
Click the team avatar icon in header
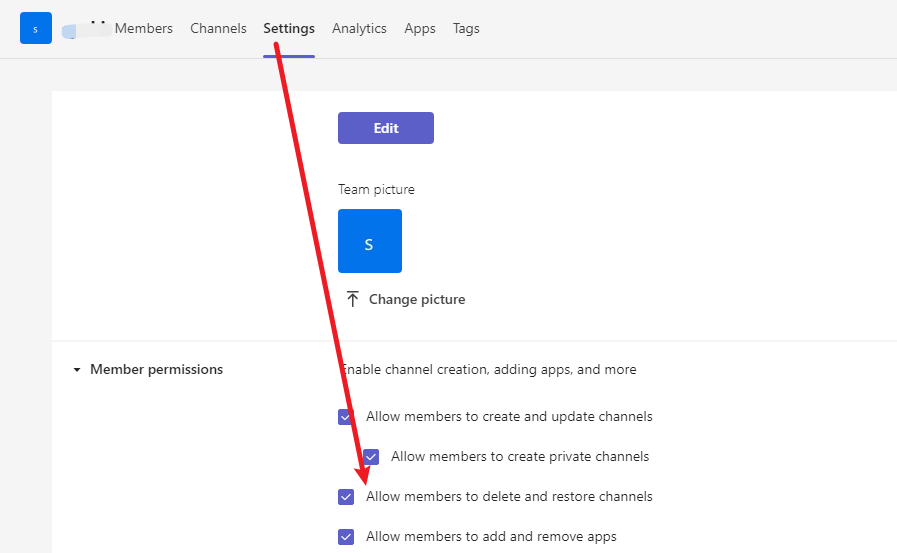(35, 28)
